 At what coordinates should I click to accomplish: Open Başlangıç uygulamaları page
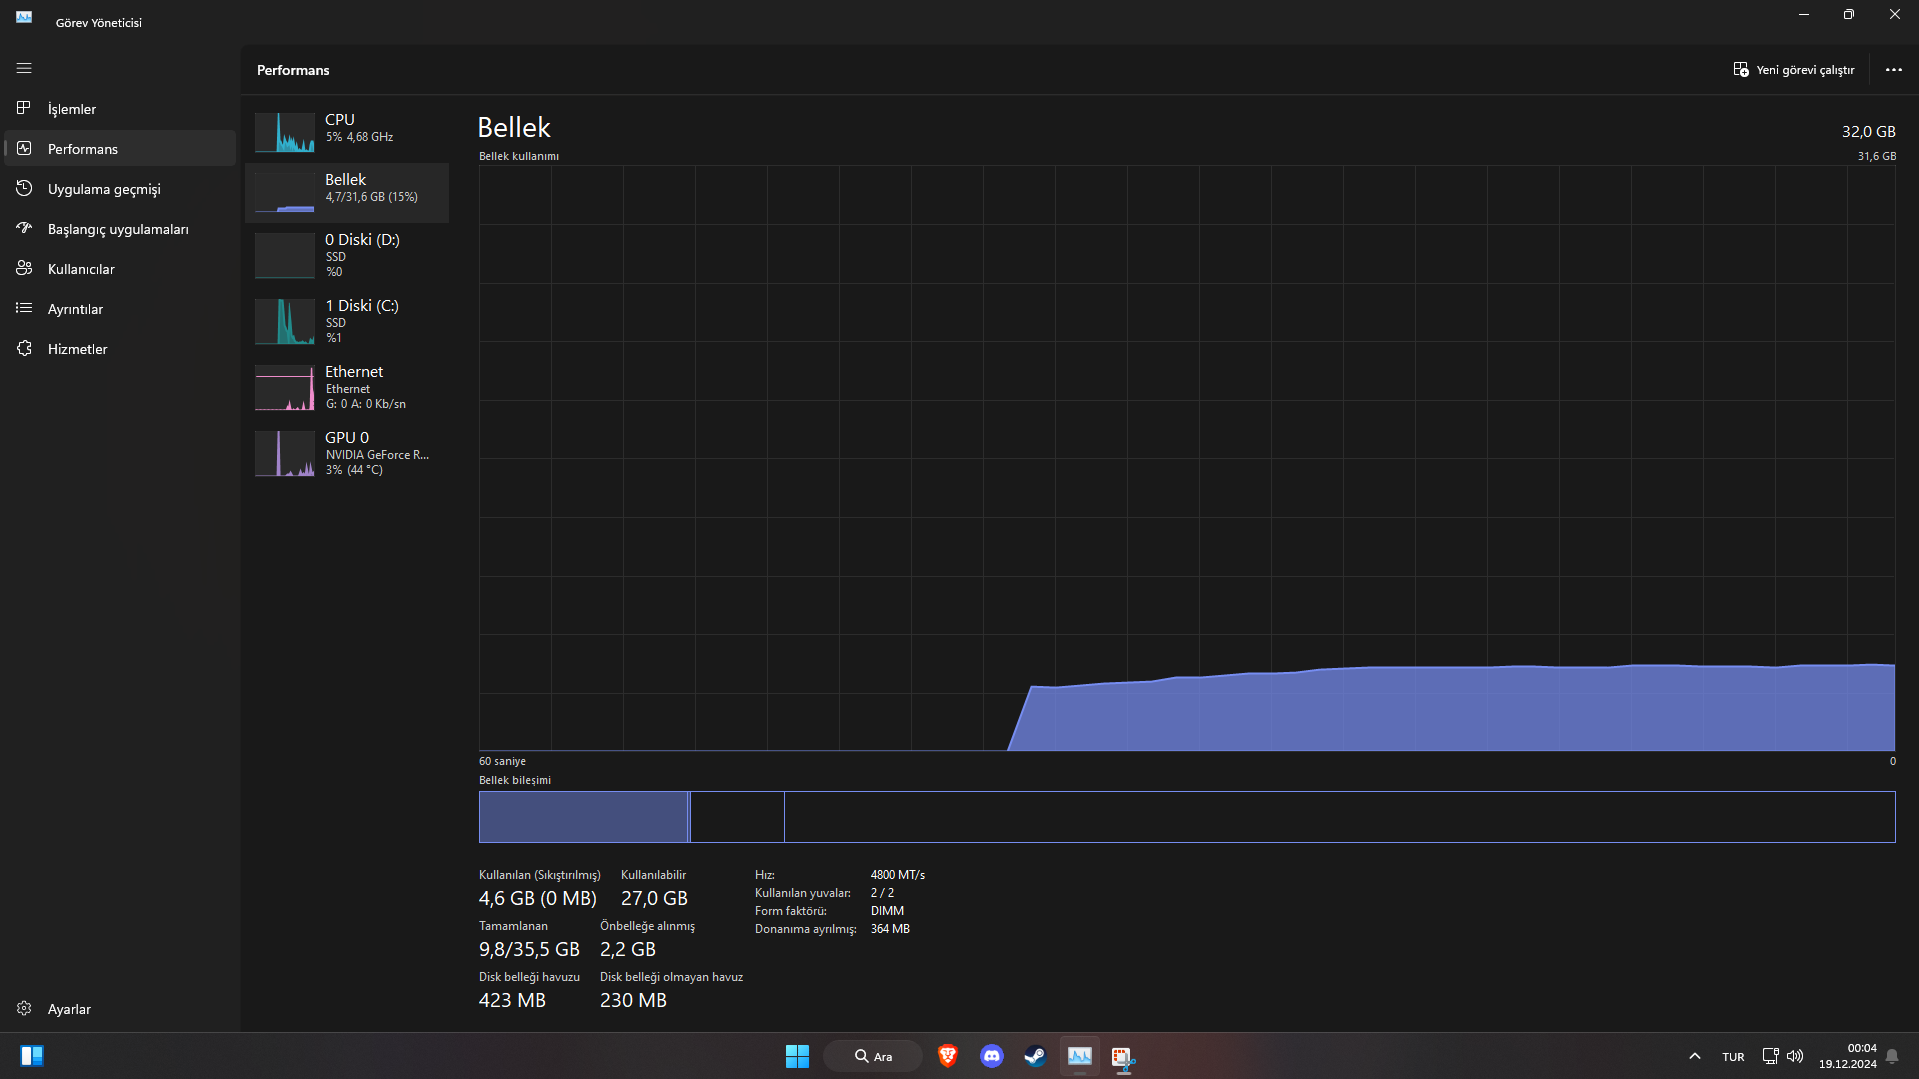click(120, 228)
